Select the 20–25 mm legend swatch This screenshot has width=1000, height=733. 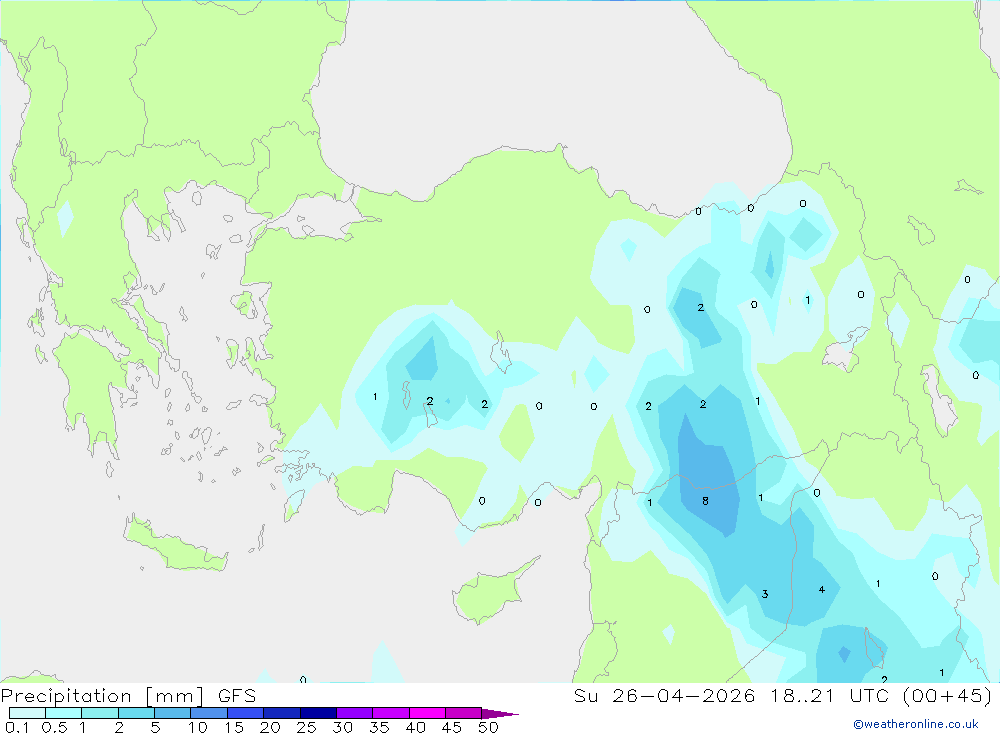coord(282,713)
